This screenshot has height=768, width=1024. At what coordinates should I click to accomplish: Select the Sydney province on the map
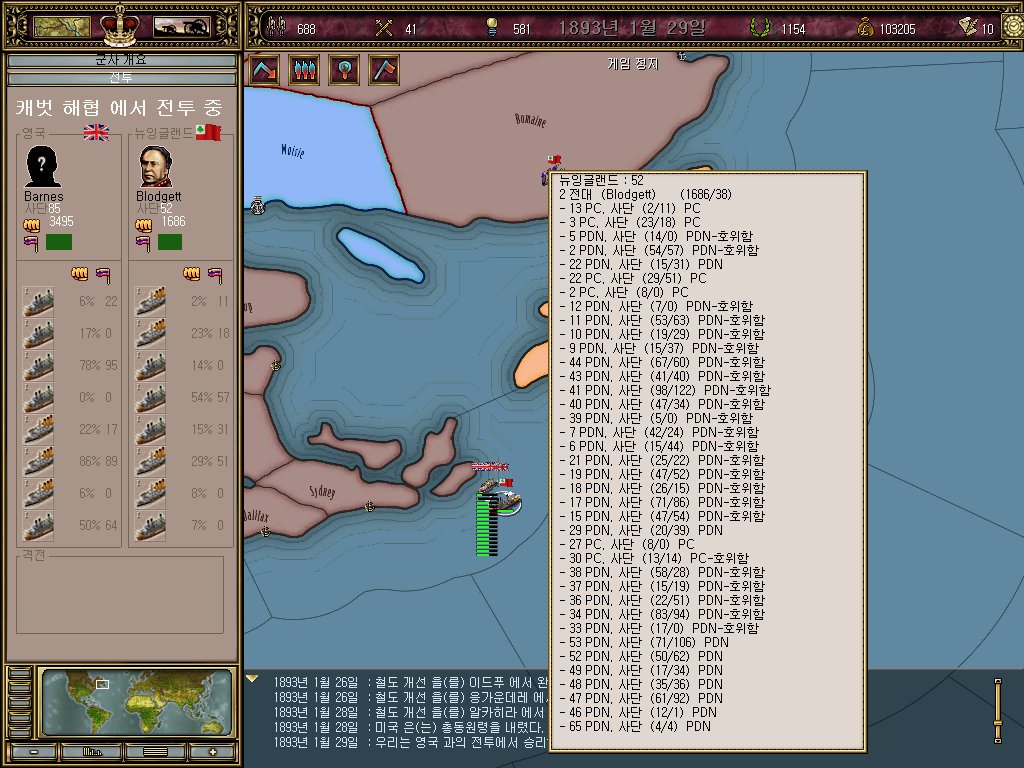tap(322, 491)
